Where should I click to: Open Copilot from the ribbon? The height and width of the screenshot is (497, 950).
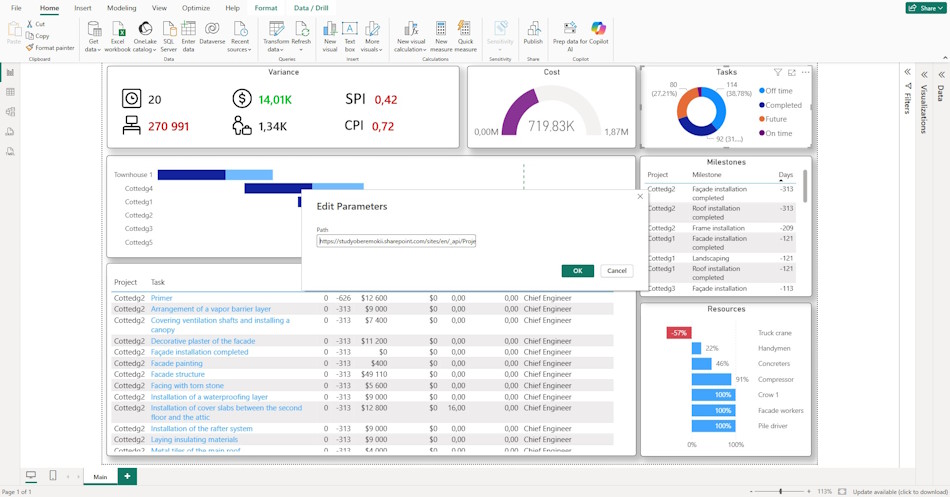(599, 33)
